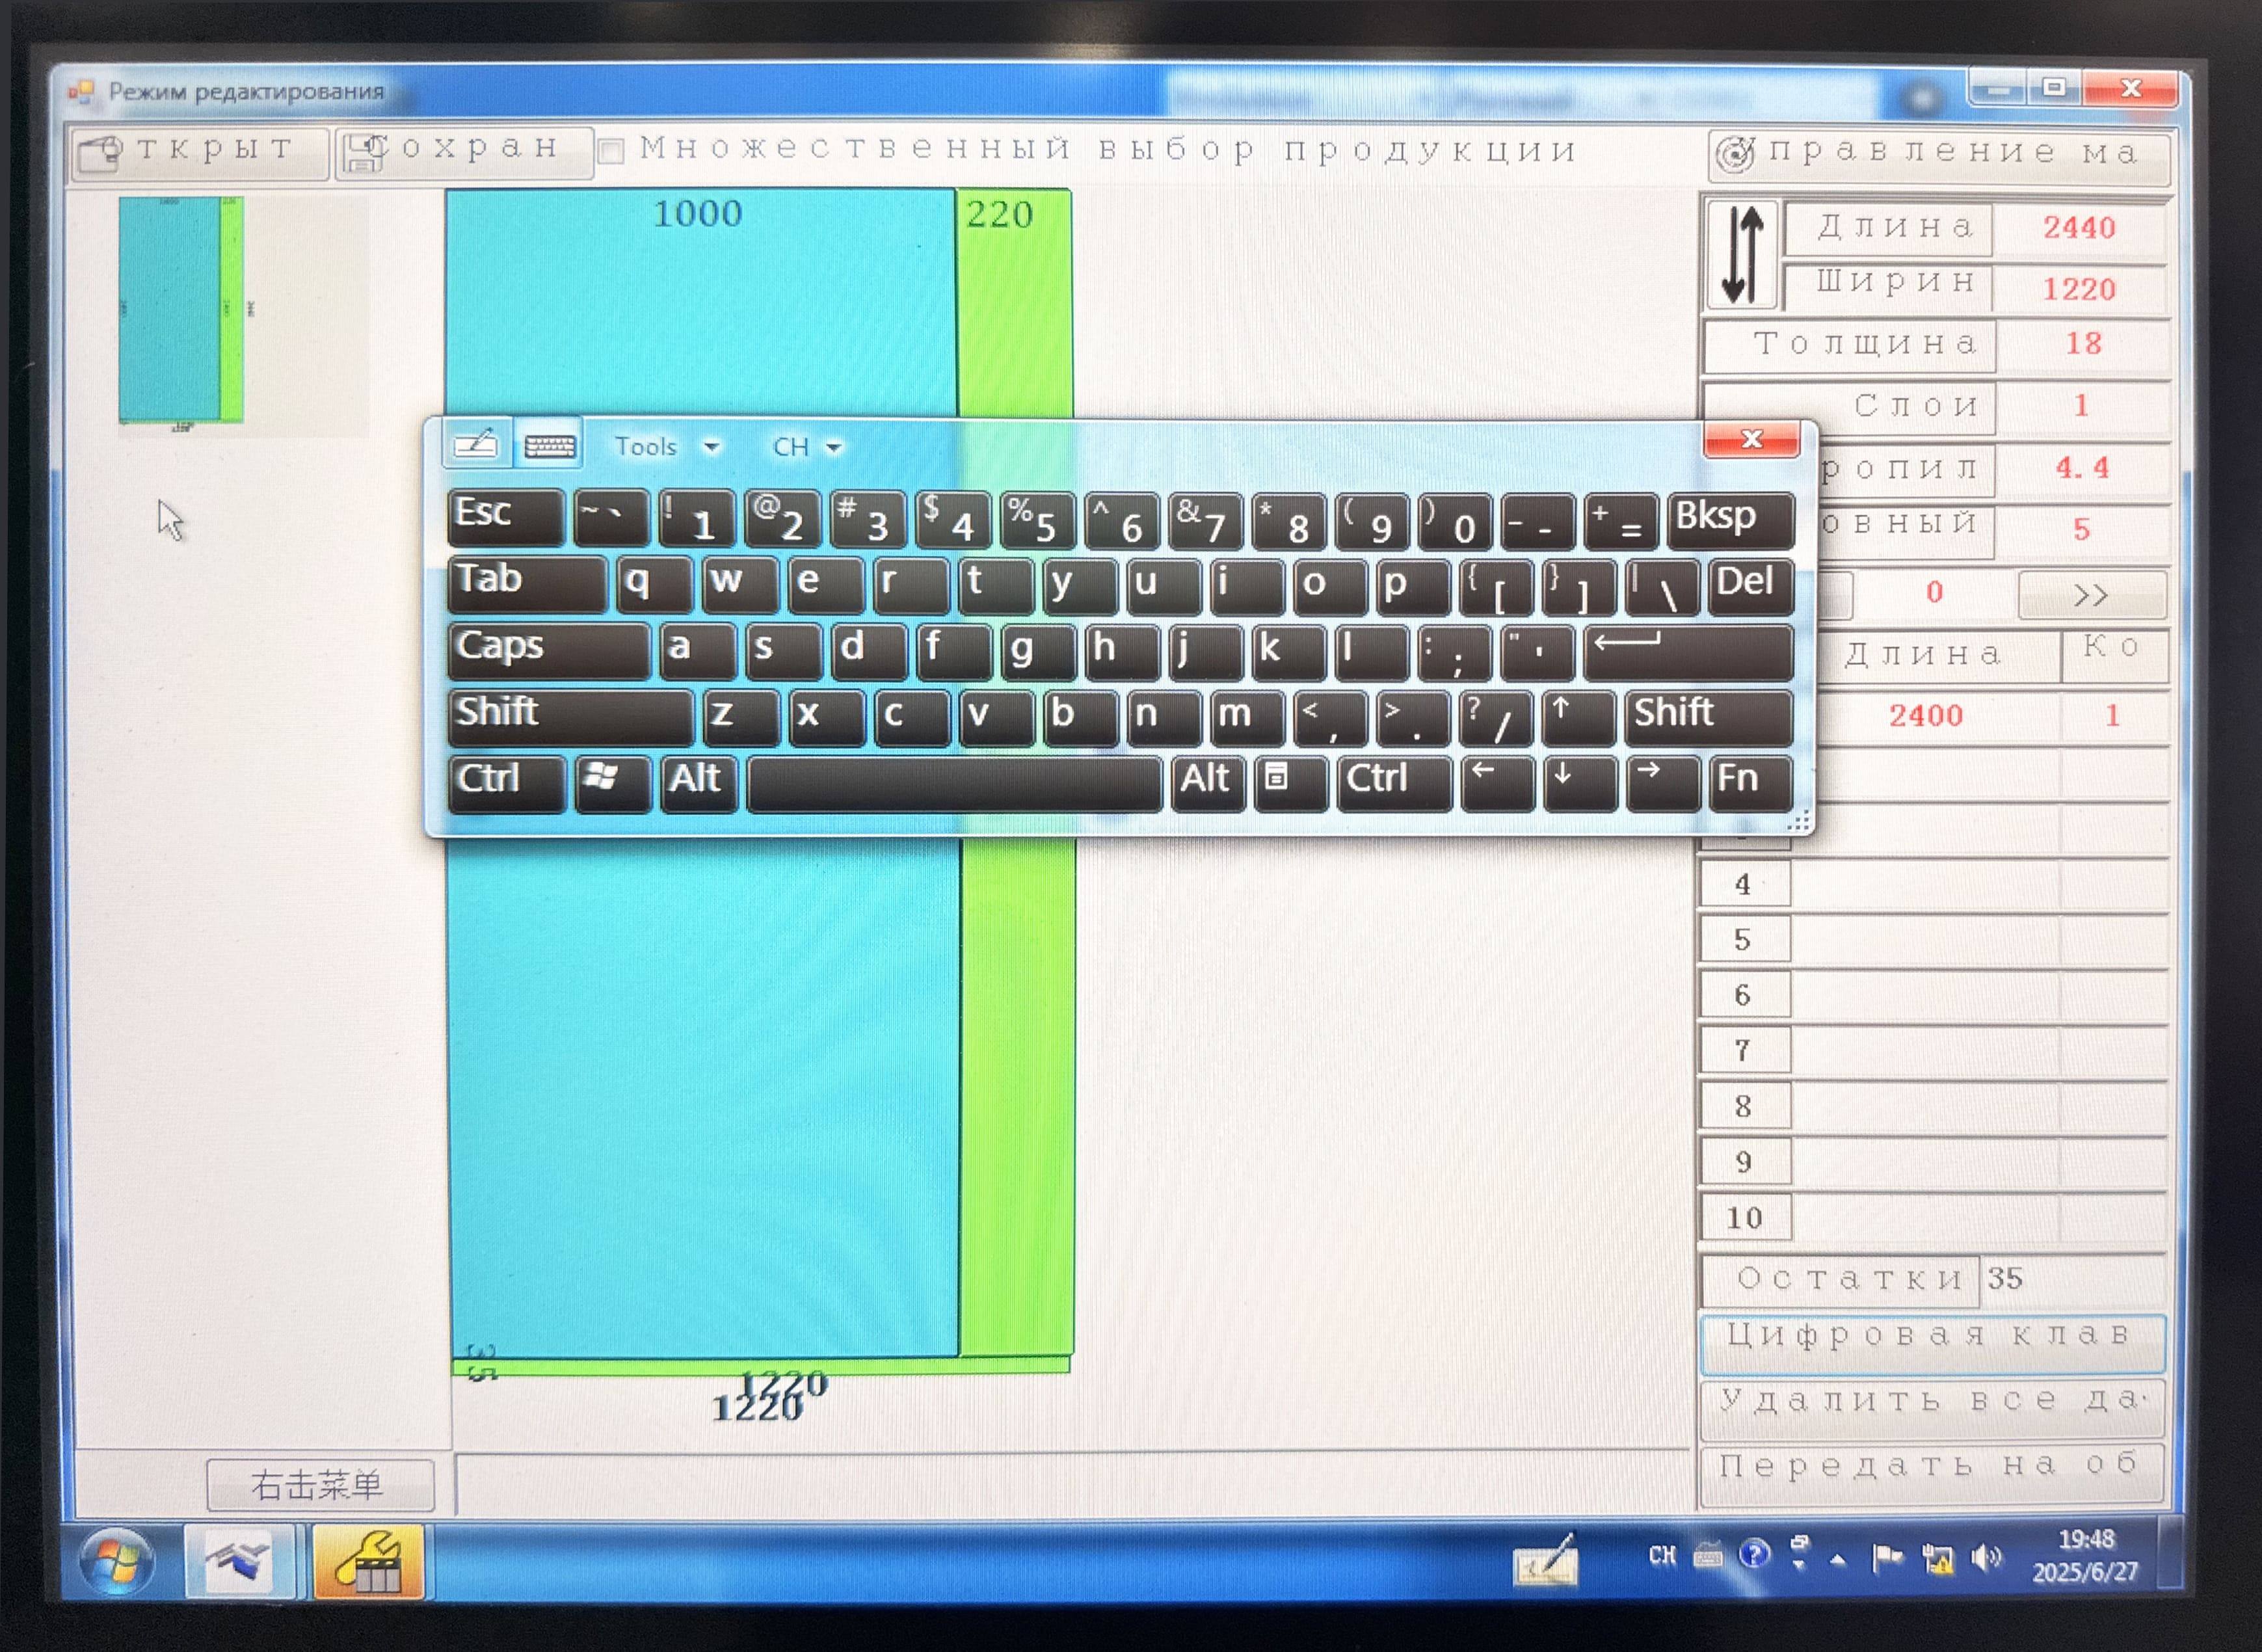This screenshot has height=1652, width=2262.
Task: Open the yellow wrench taskbar application
Action: 368,1562
